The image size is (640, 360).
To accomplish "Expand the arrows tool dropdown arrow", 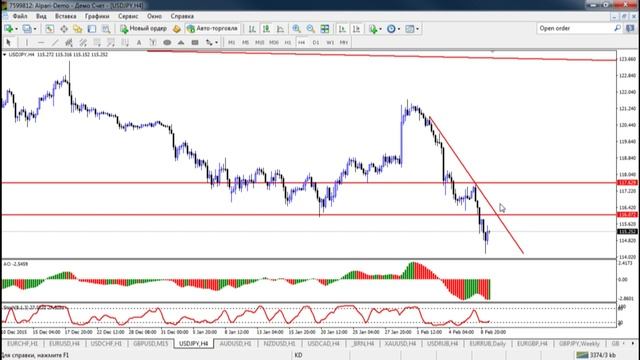I will [216, 42].
